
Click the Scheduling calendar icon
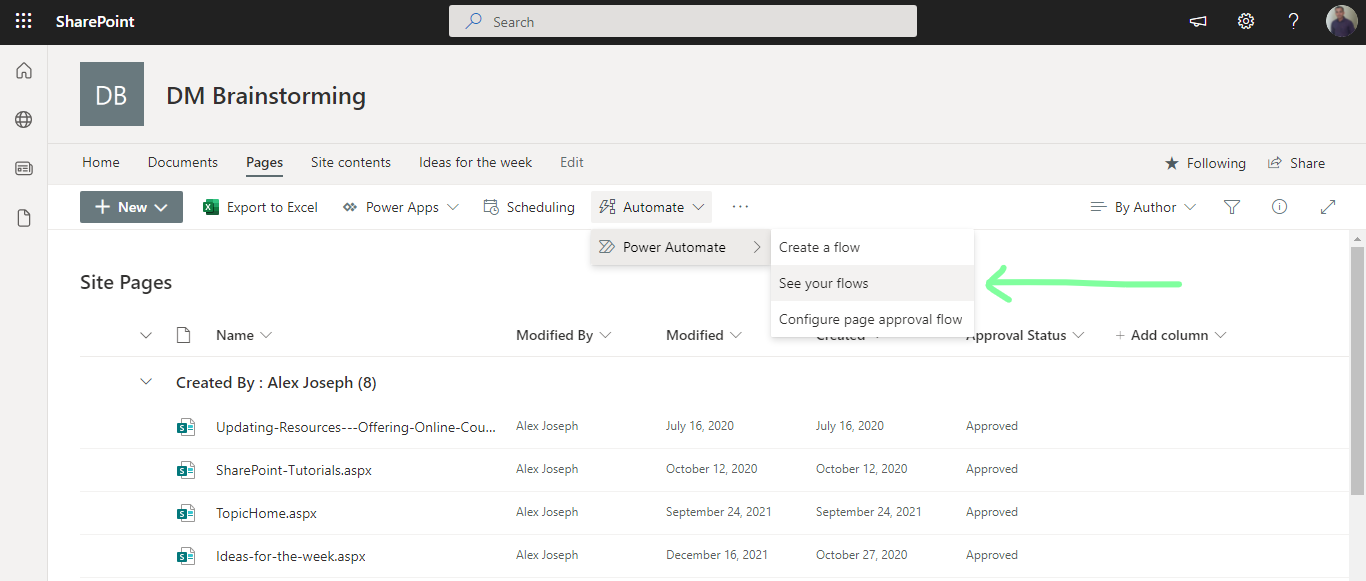point(491,207)
